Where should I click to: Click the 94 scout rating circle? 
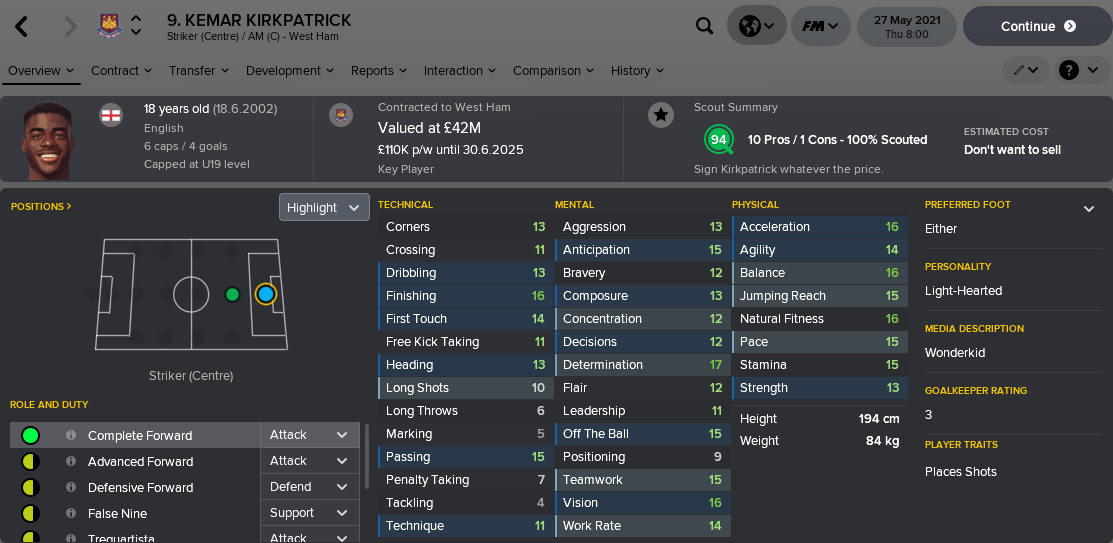718,139
